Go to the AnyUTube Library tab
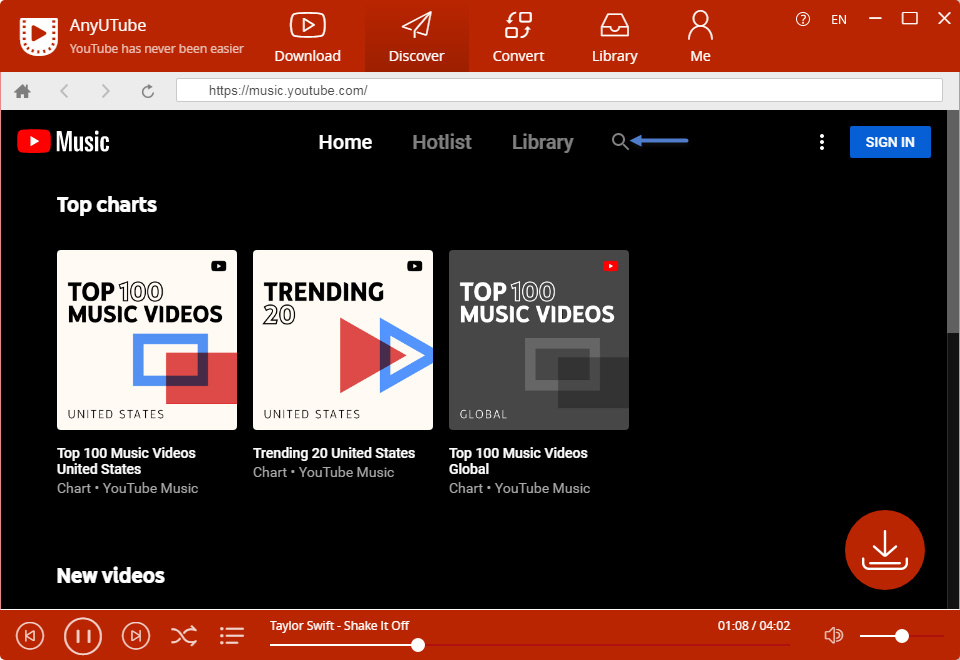The width and height of the screenshot is (960, 660). tap(614, 38)
